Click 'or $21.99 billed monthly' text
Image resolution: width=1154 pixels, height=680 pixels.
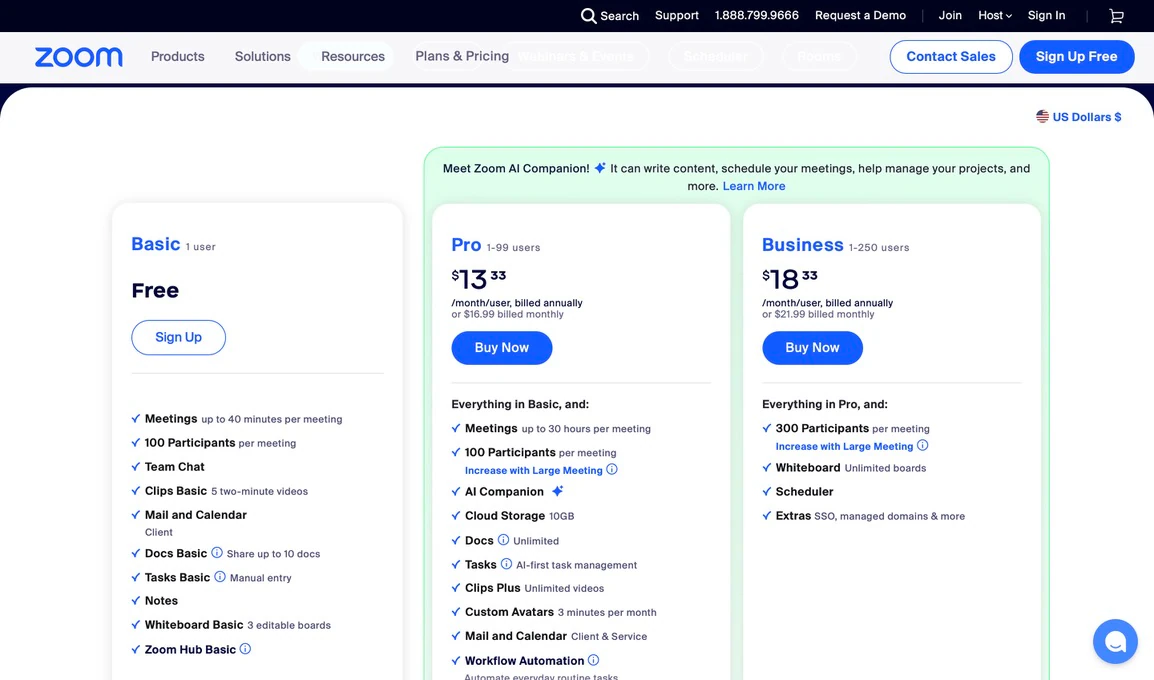(818, 314)
